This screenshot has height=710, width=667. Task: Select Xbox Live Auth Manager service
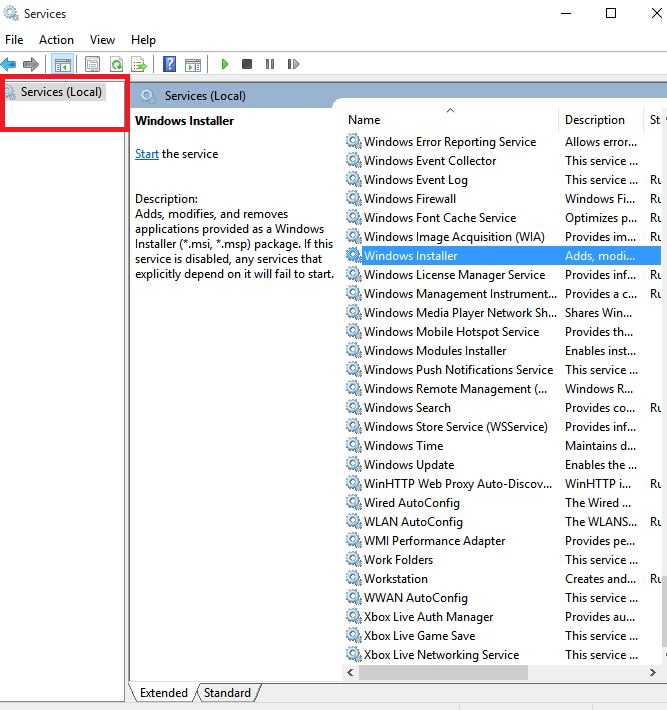(503, 617)
